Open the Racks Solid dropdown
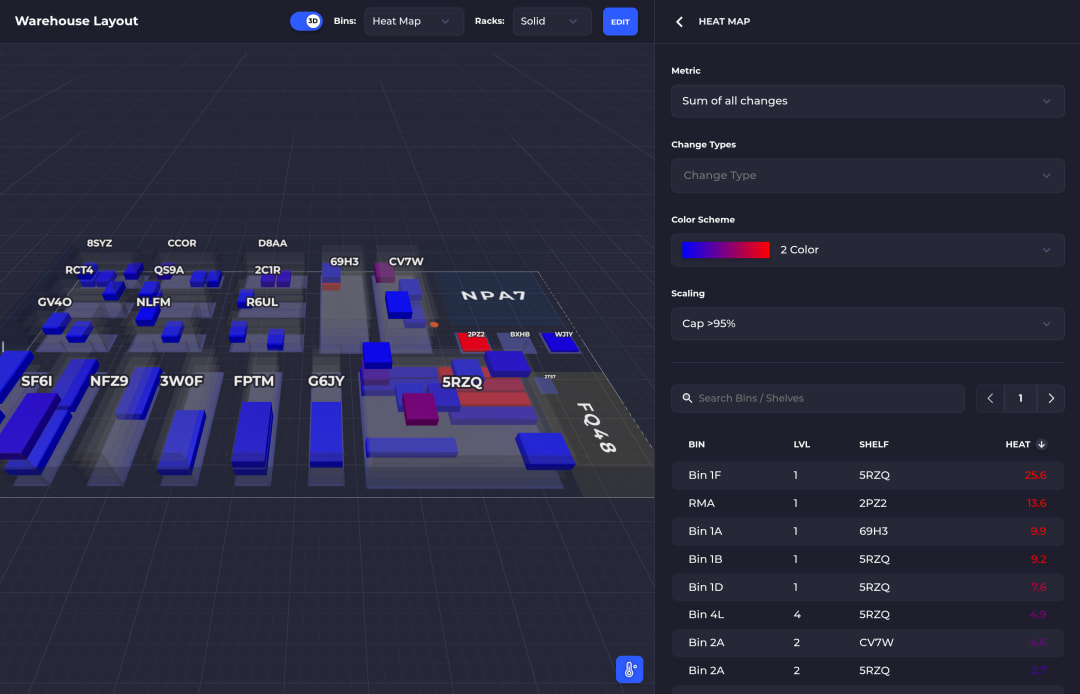1080x694 pixels. pos(552,21)
